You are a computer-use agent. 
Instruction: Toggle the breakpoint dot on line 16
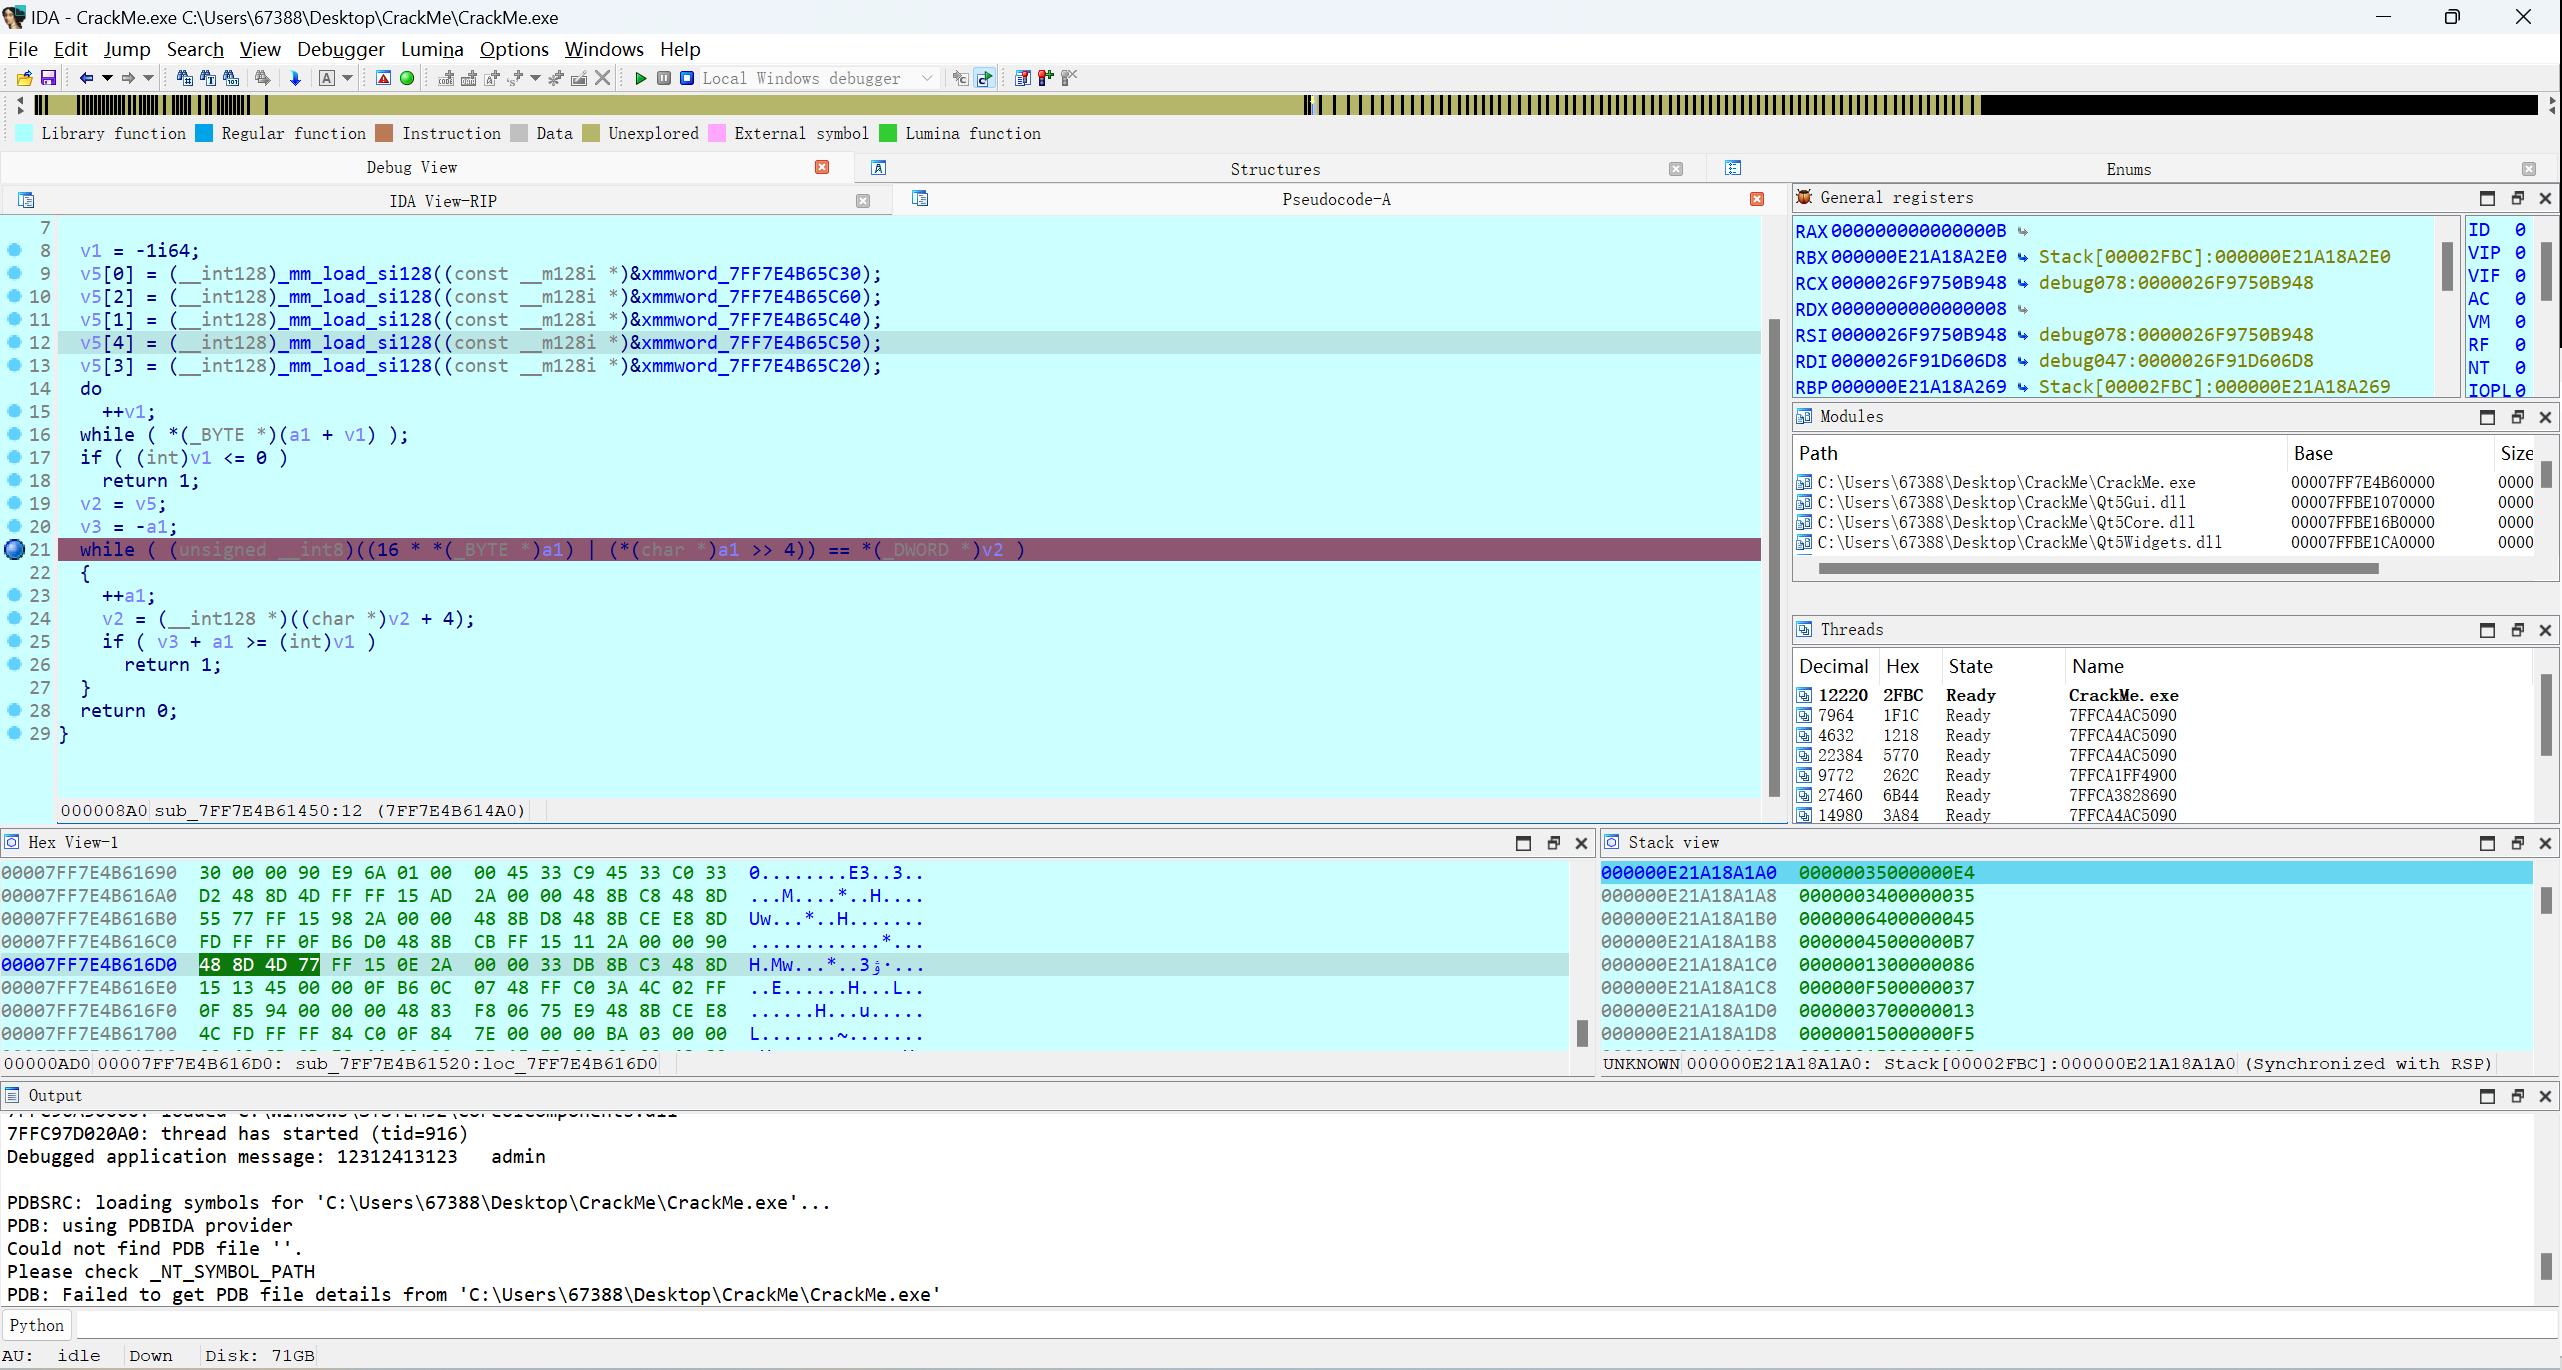(15, 434)
